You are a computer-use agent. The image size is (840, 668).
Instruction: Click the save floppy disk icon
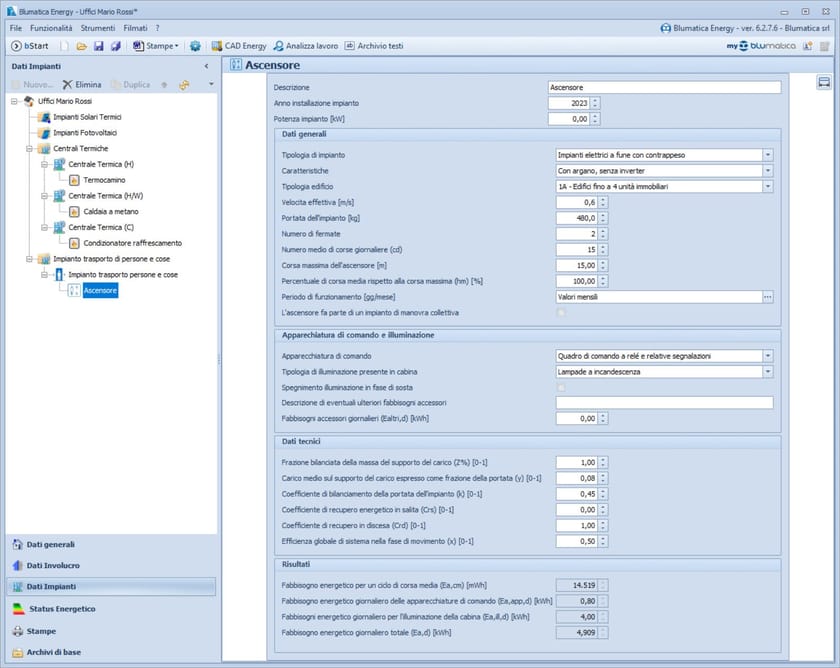[x=98, y=46]
